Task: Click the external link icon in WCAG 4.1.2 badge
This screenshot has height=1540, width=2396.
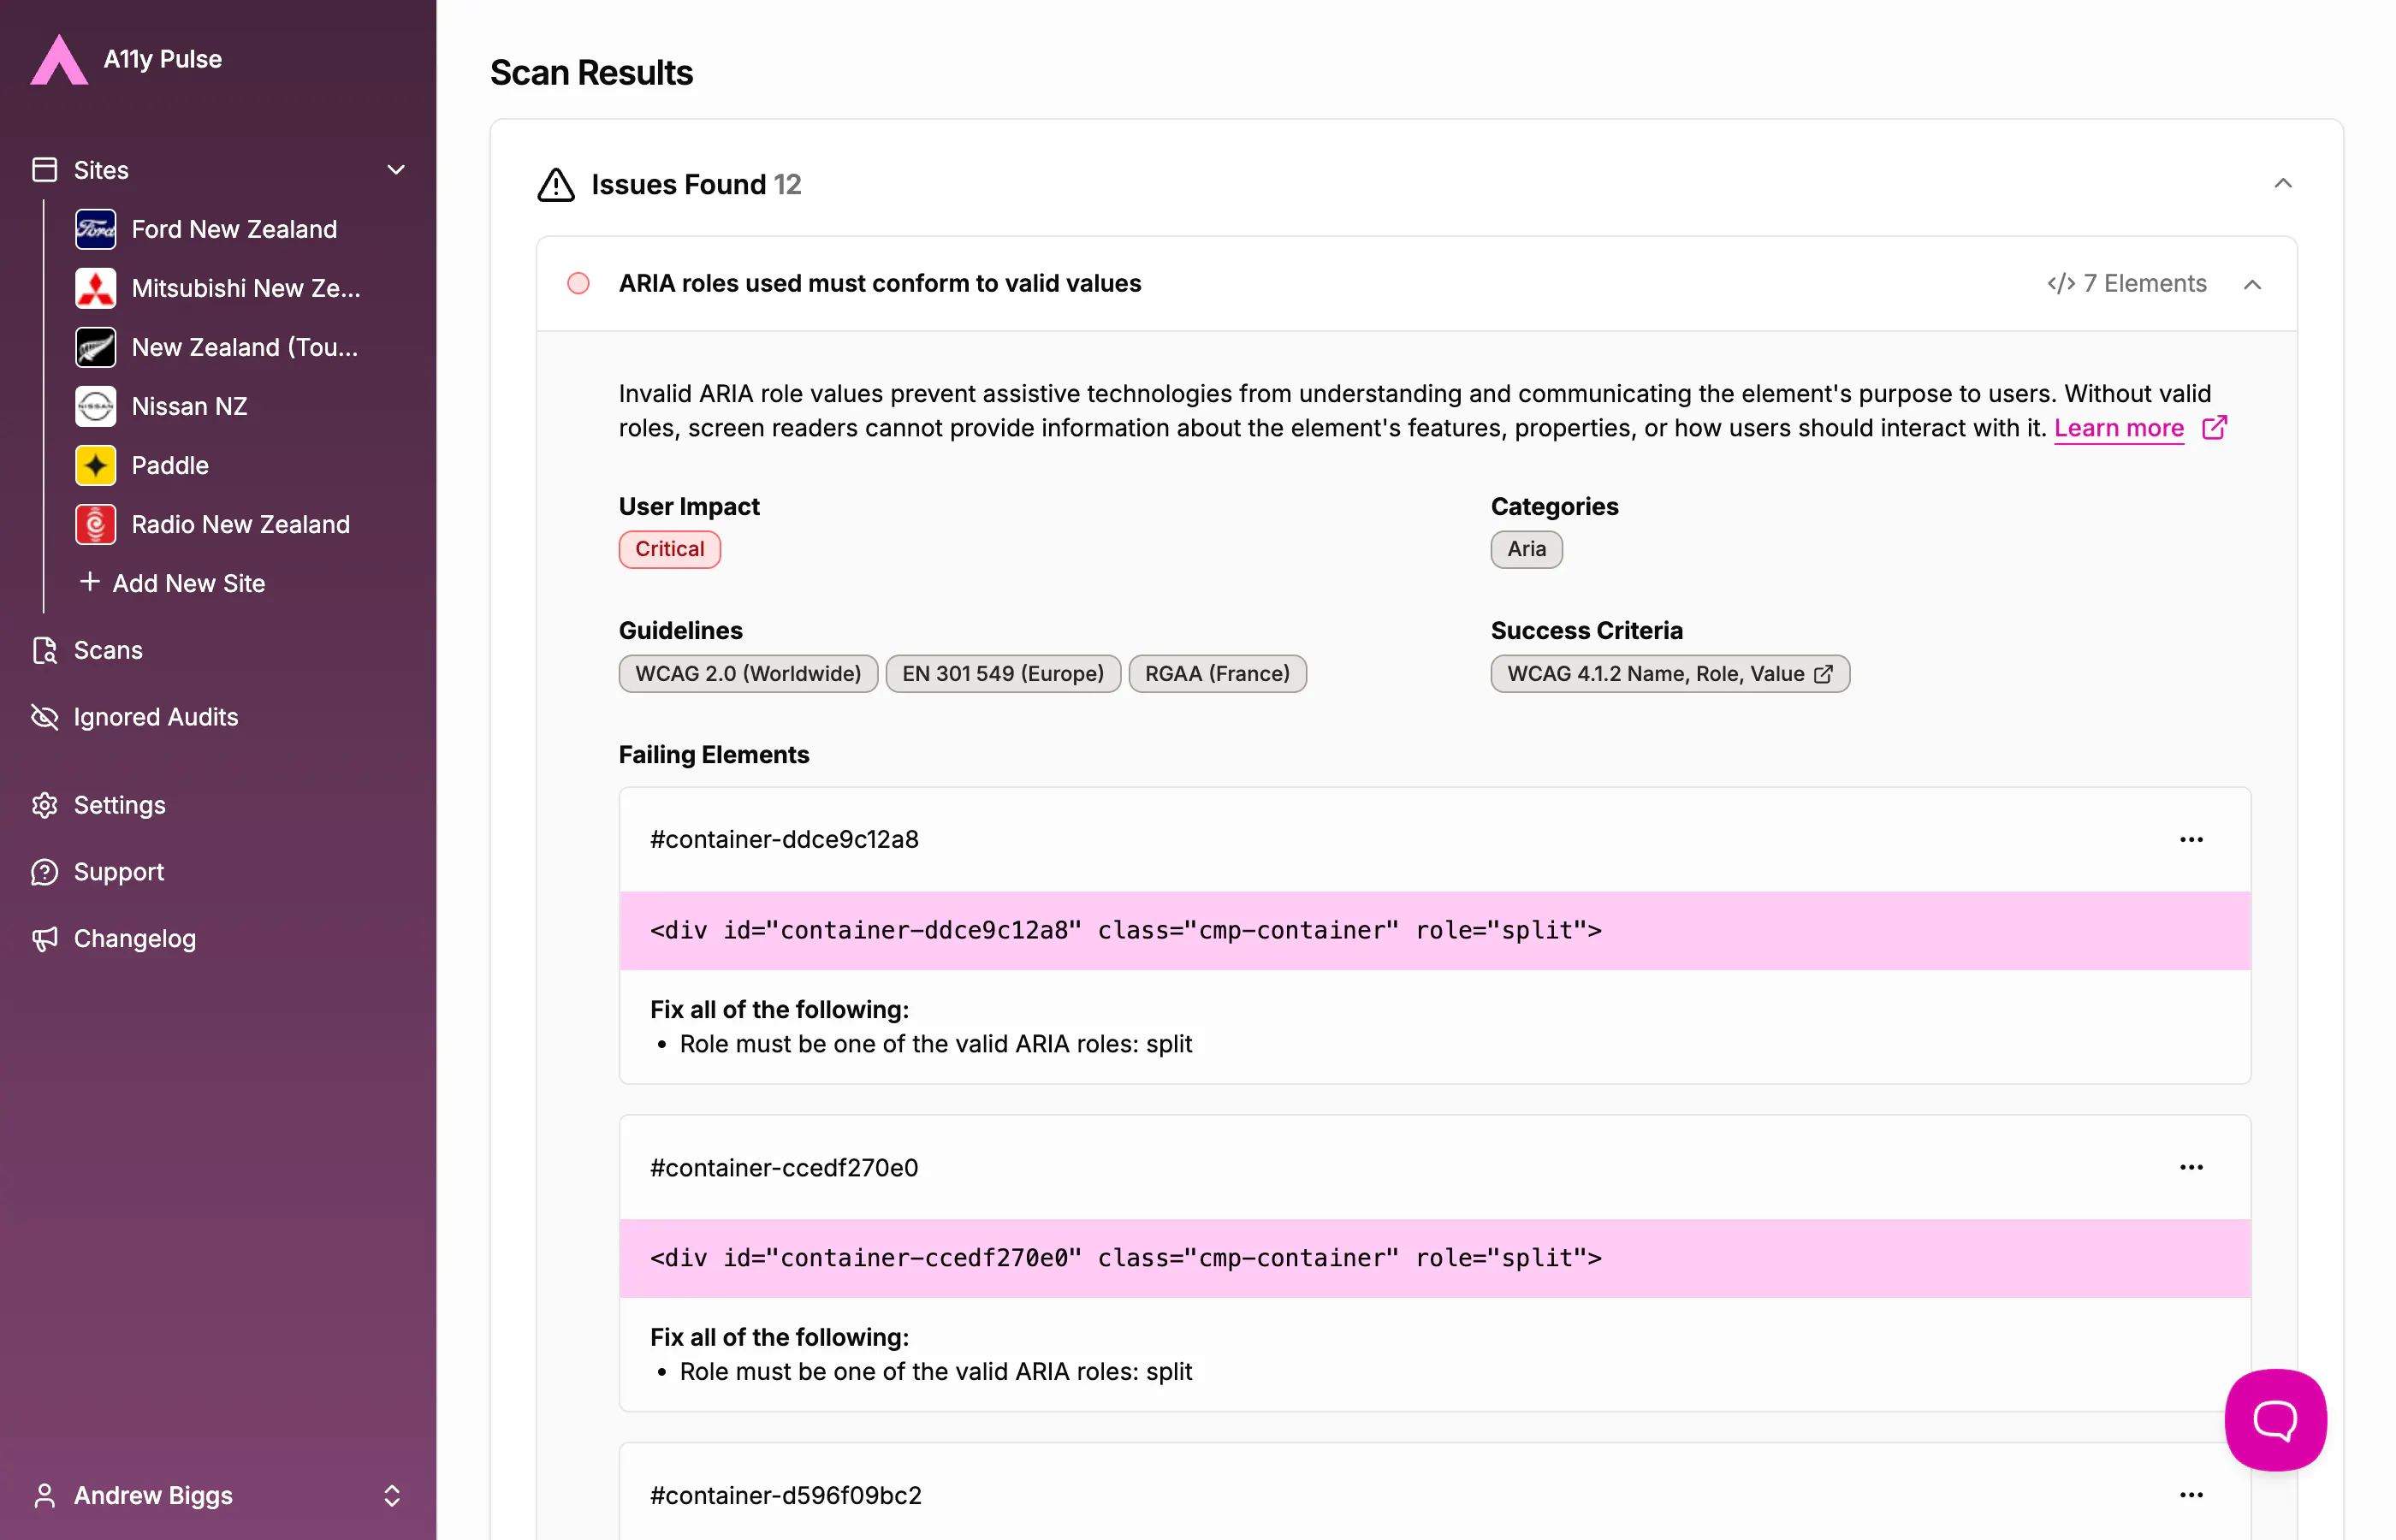Action: (x=1823, y=674)
